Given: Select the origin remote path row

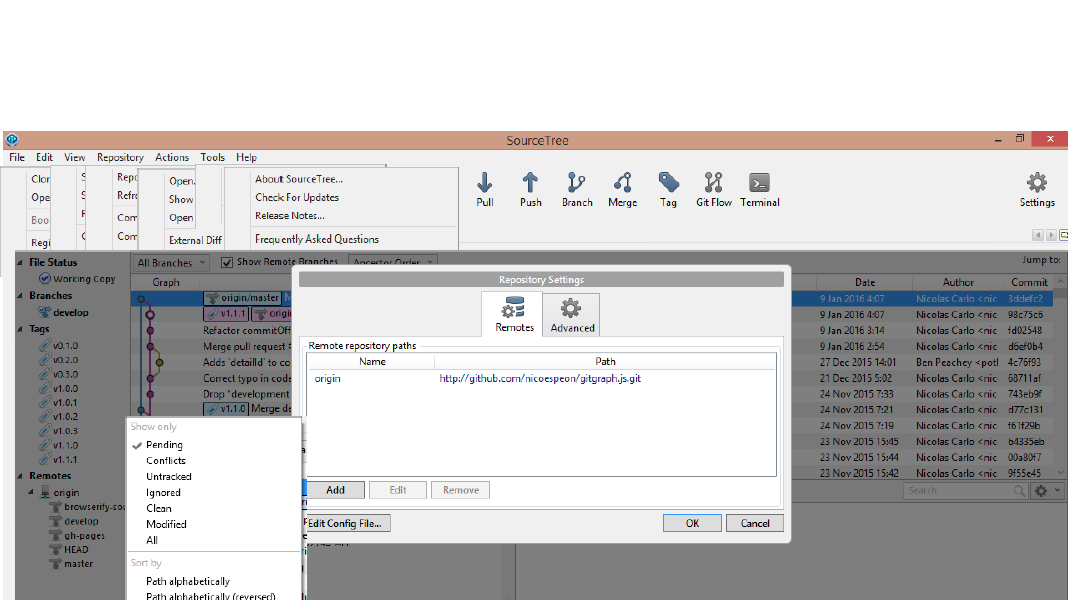Looking at the screenshot, I should 540,379.
